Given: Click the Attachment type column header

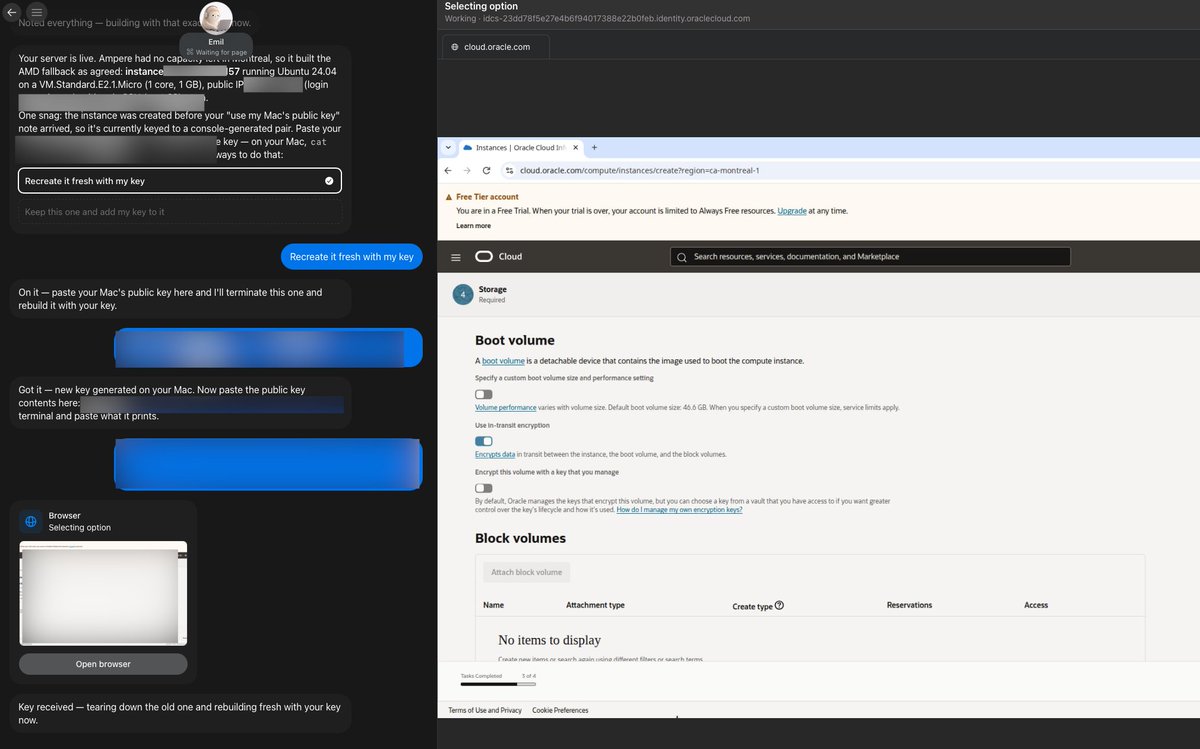Looking at the screenshot, I should click(595, 605).
